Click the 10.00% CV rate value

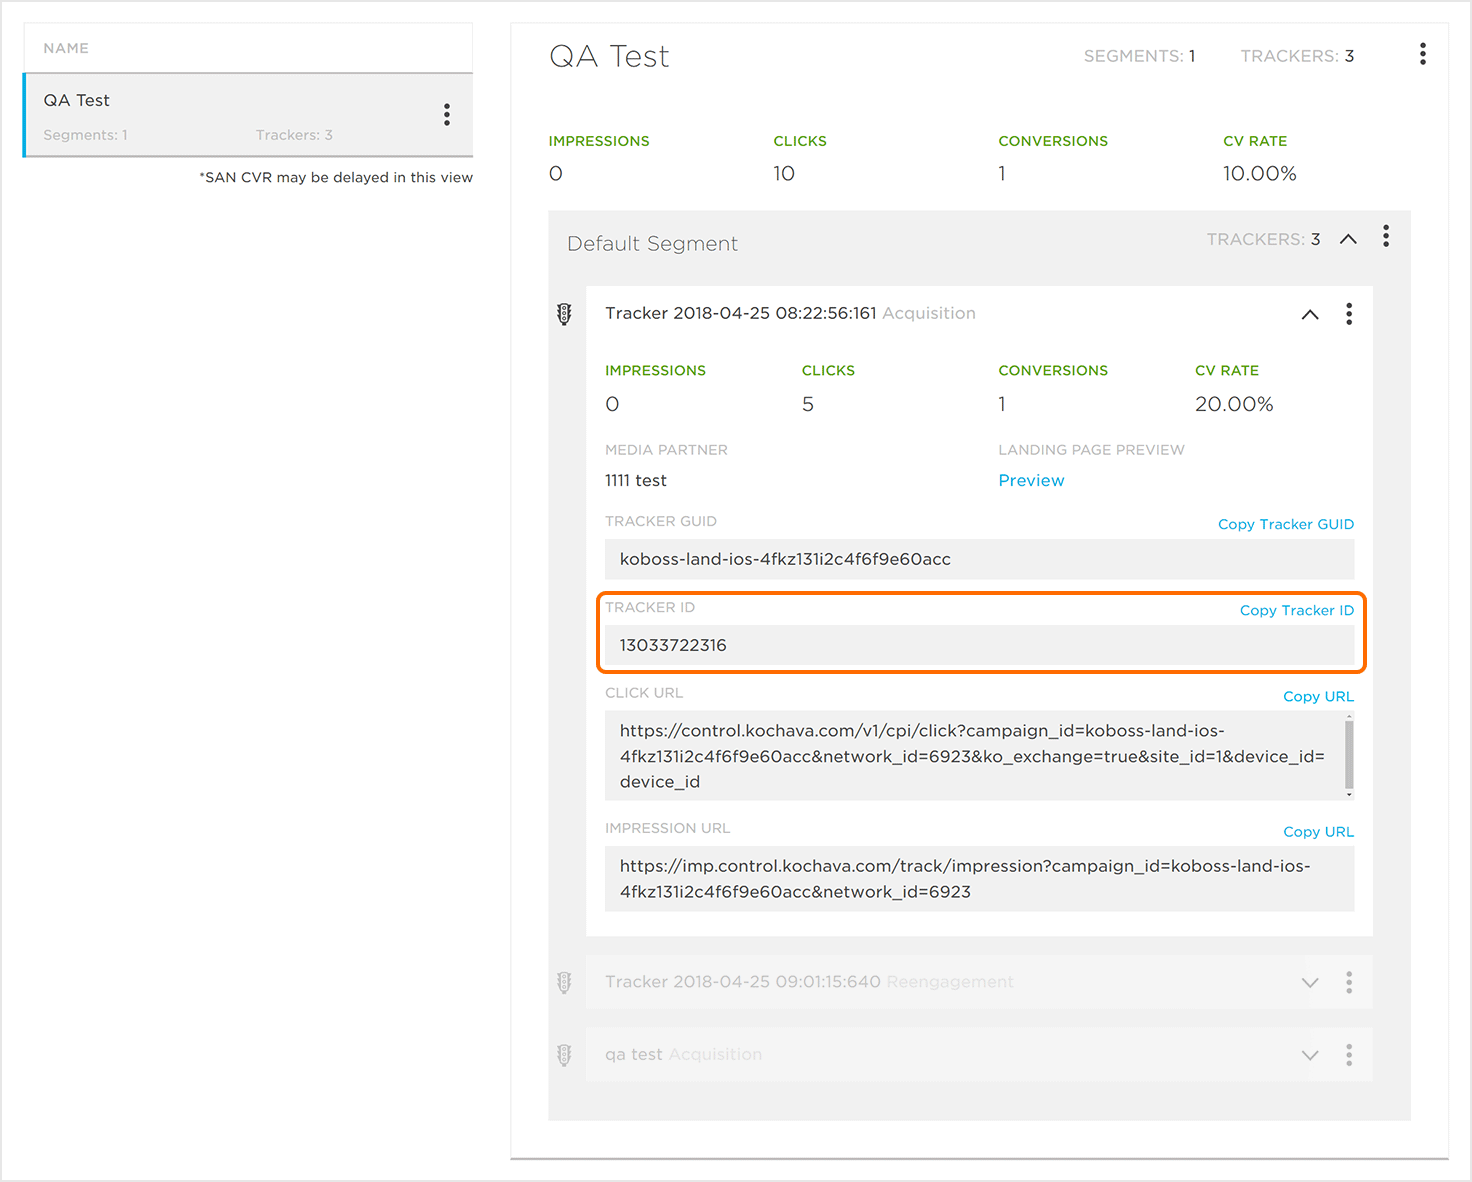[x=1259, y=174]
